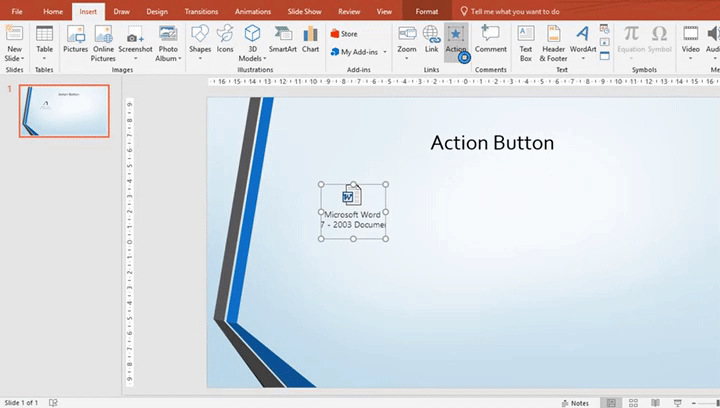Insert a Chart from ribbon
The height and width of the screenshot is (408, 720).
point(311,40)
